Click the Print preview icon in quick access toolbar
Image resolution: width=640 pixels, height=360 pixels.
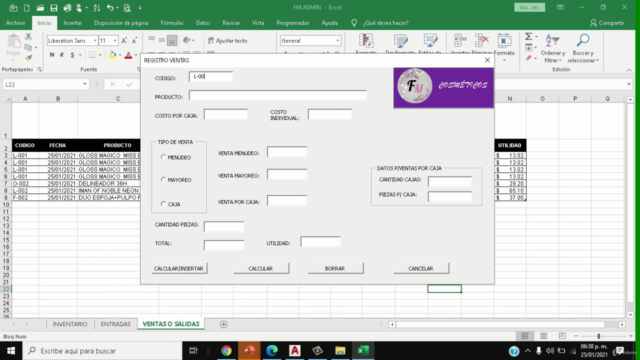[127, 8]
